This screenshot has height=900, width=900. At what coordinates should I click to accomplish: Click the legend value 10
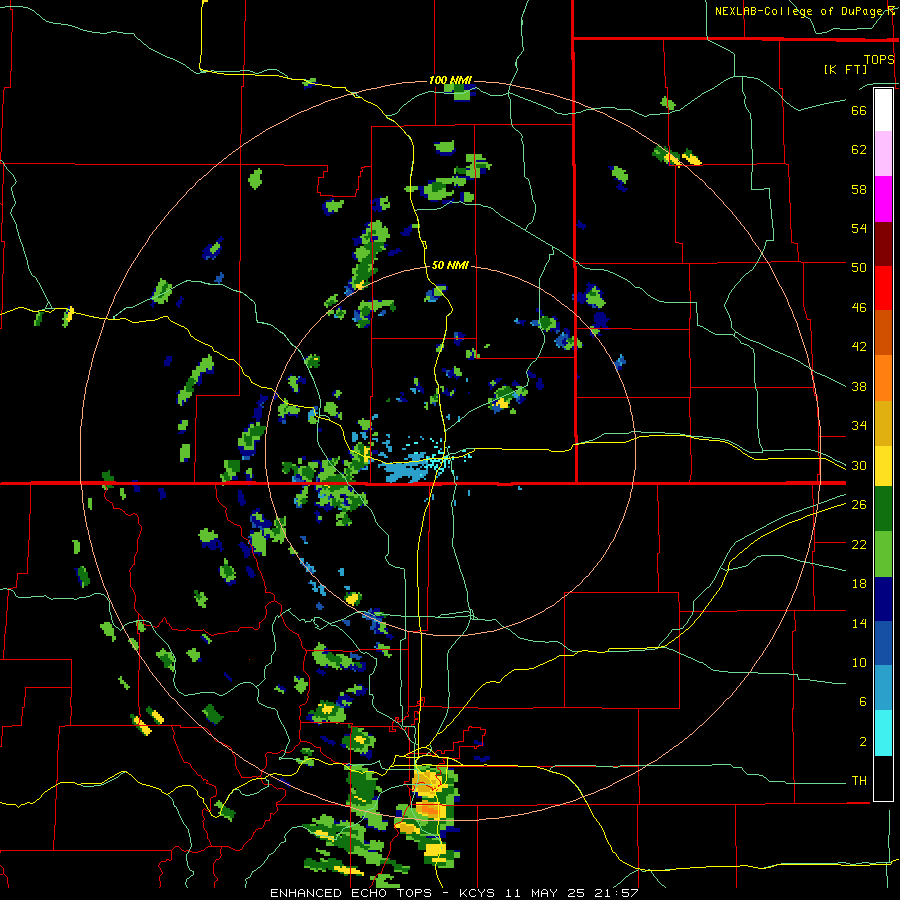pyautogui.click(x=859, y=662)
